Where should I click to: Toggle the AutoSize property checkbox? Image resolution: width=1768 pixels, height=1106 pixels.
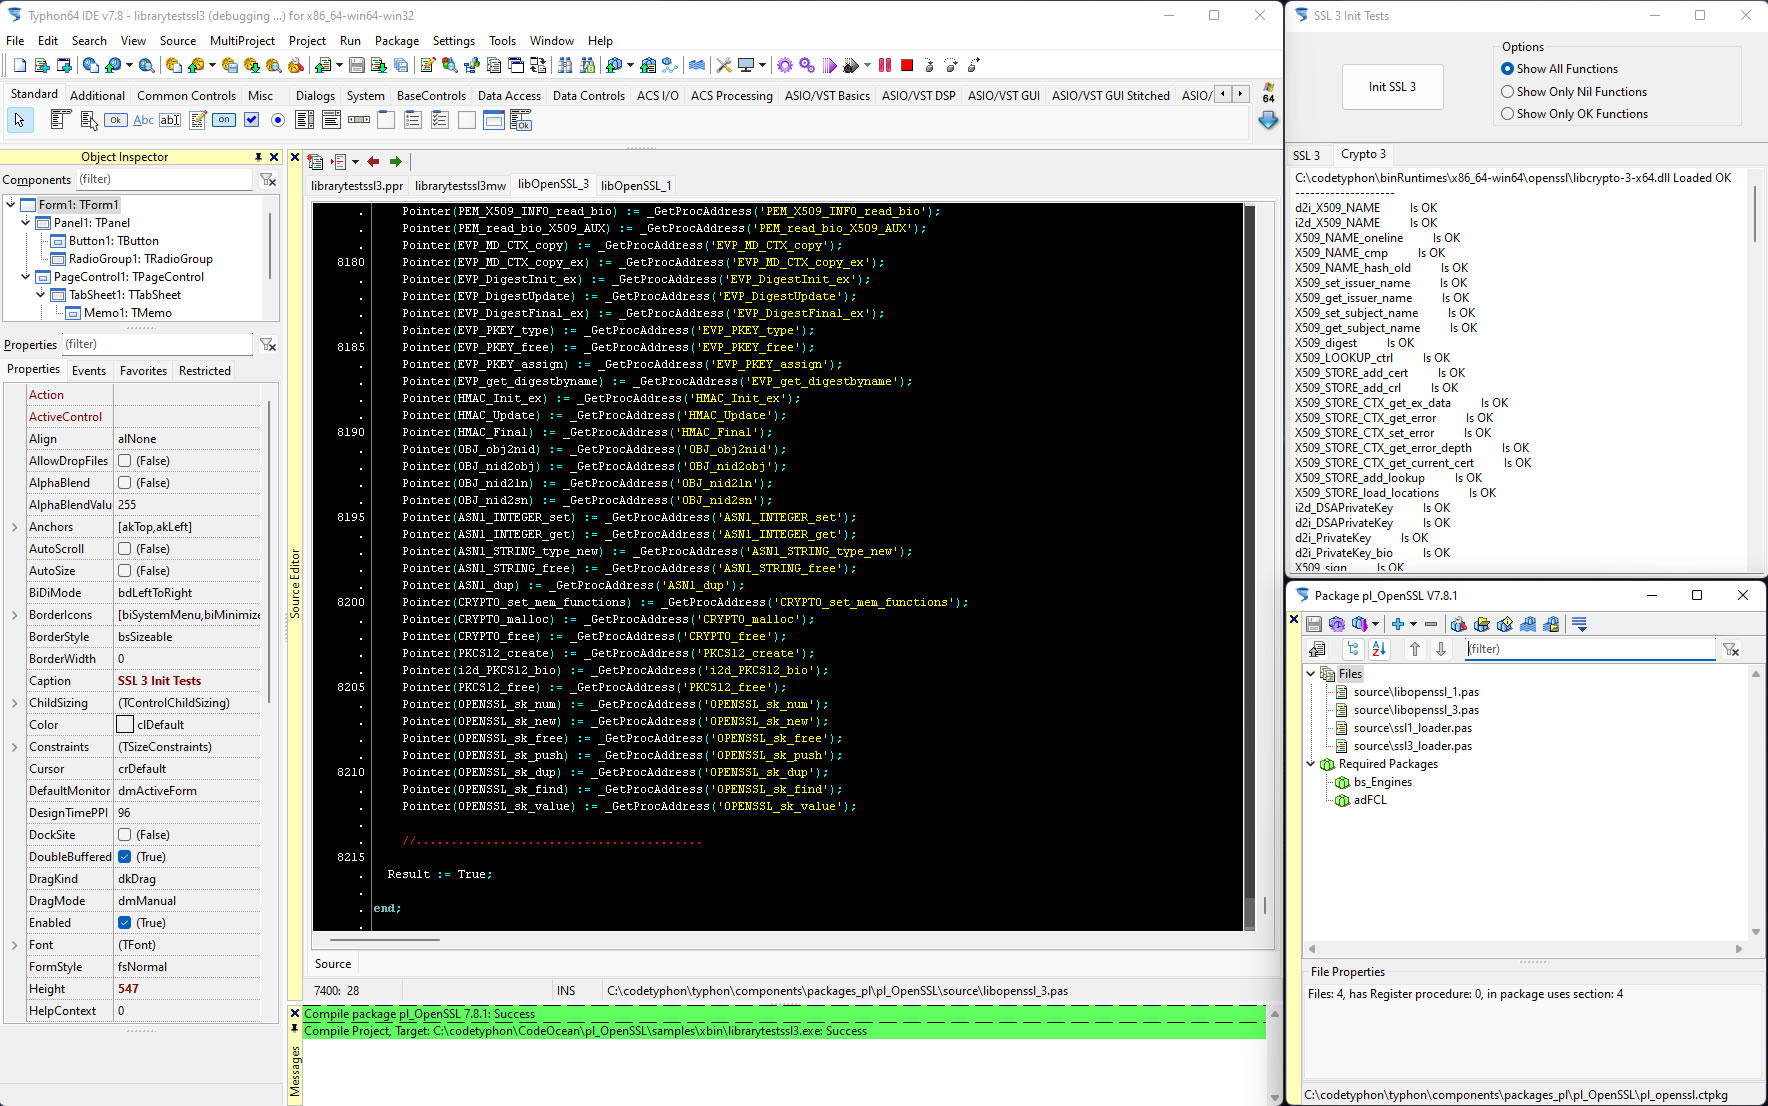(125, 571)
